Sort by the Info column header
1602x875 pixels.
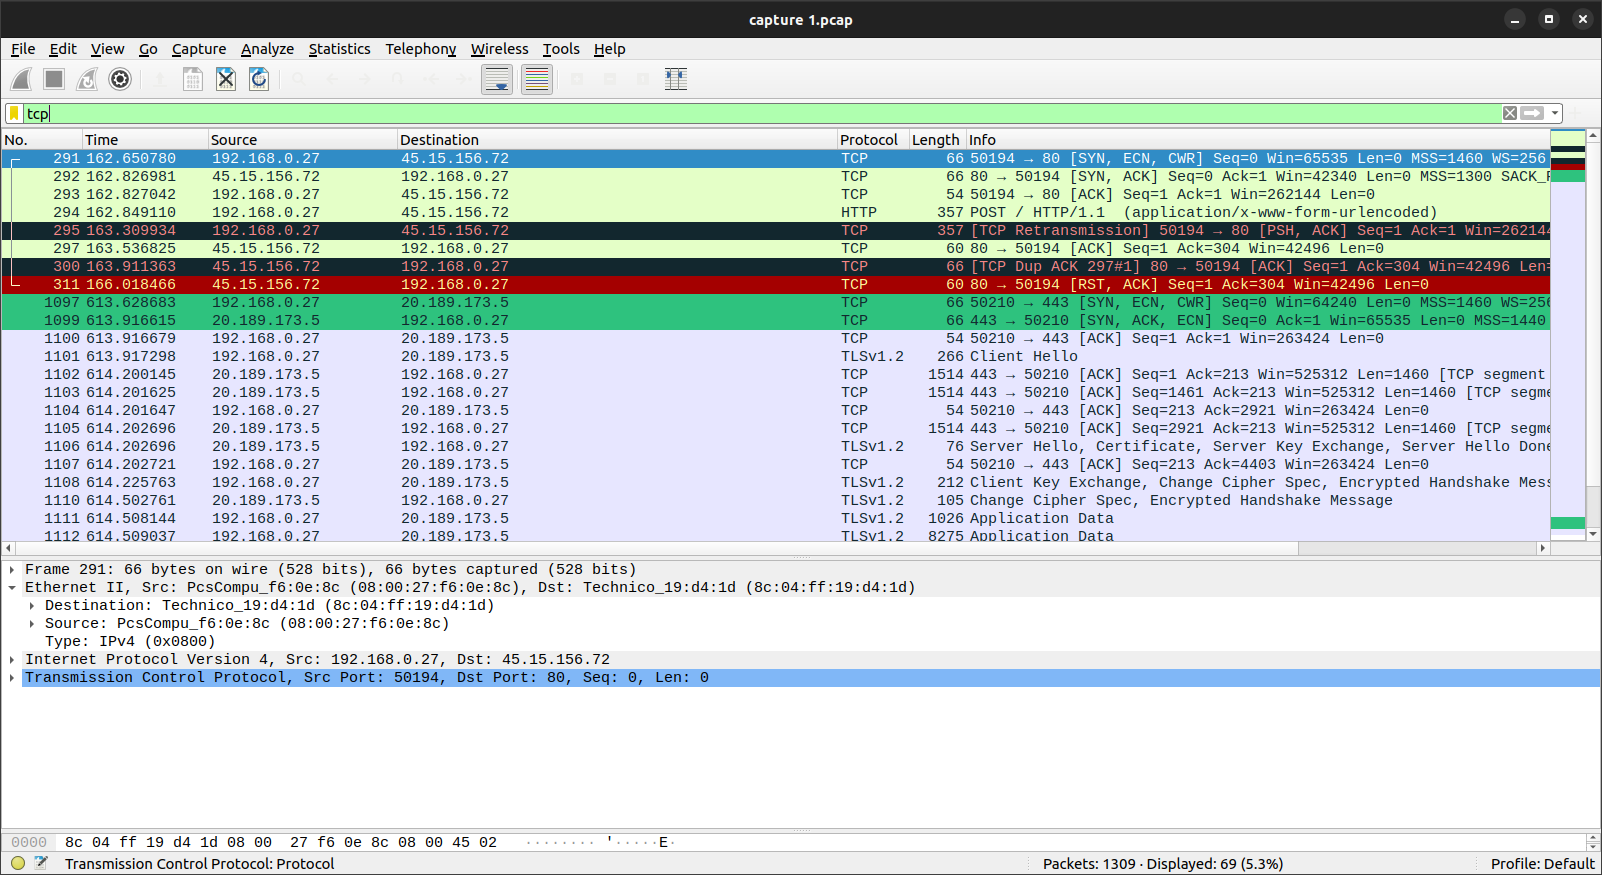click(x=1257, y=140)
